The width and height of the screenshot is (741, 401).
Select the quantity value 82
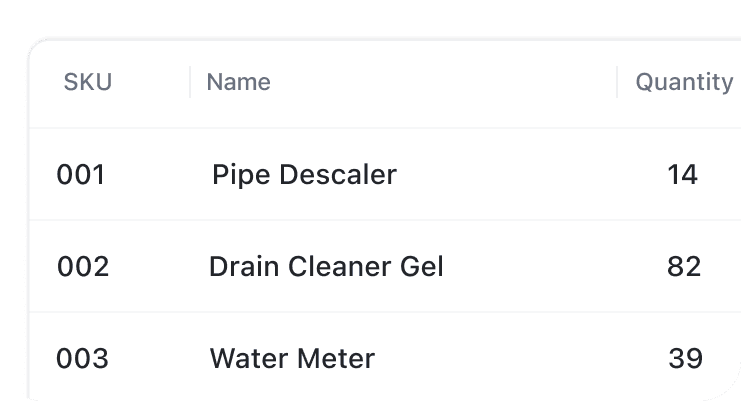tap(684, 267)
